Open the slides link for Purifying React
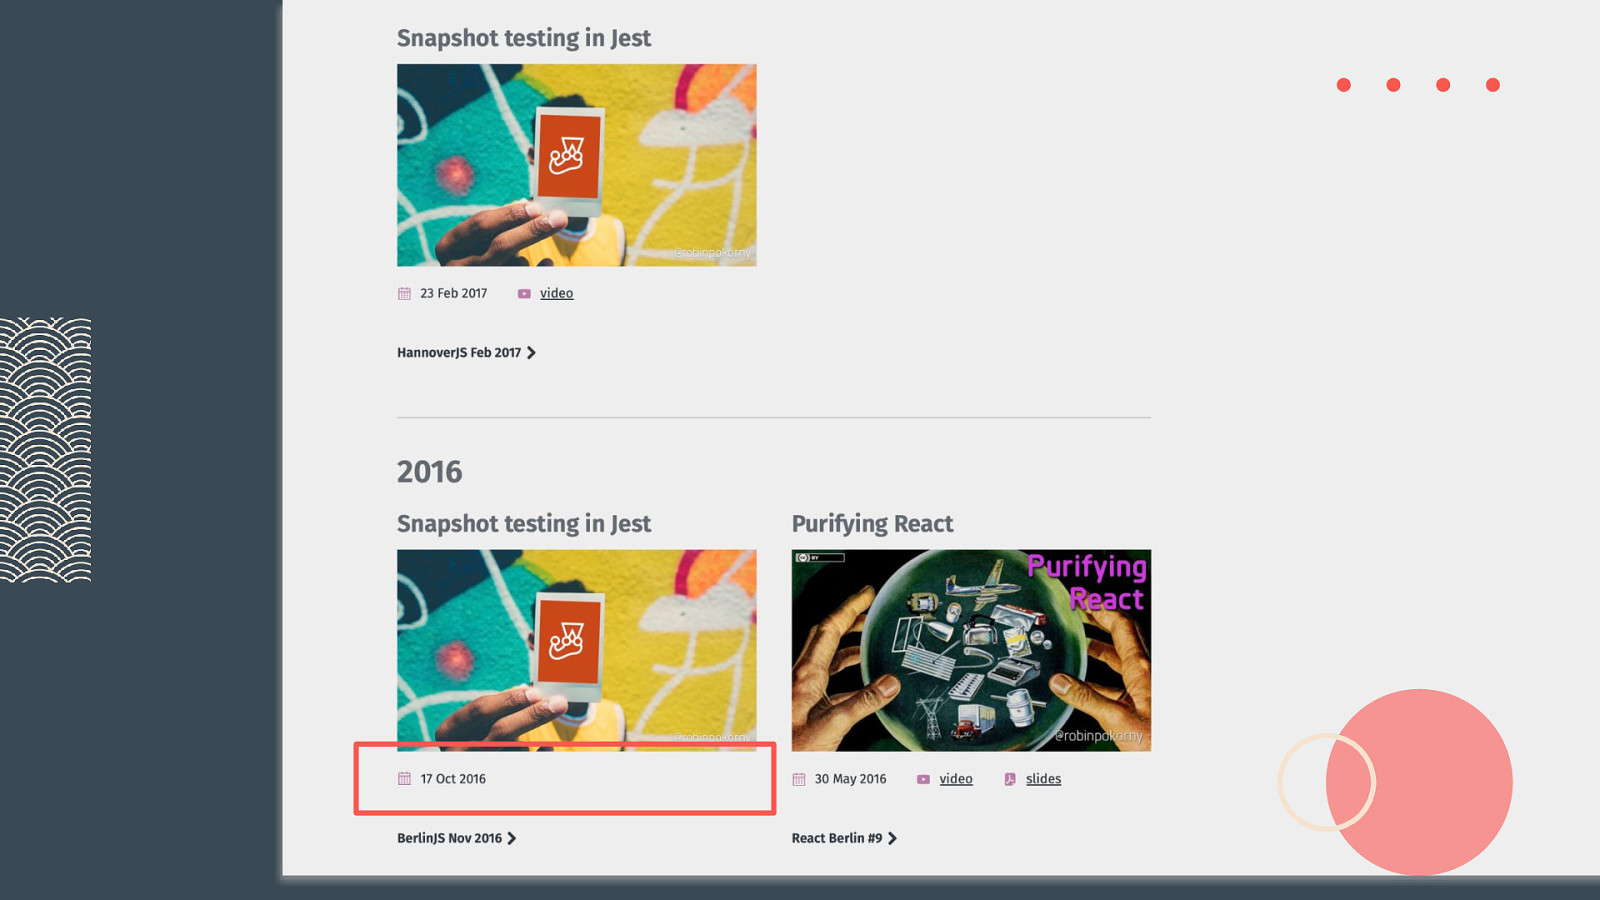The image size is (1600, 900). point(1043,779)
